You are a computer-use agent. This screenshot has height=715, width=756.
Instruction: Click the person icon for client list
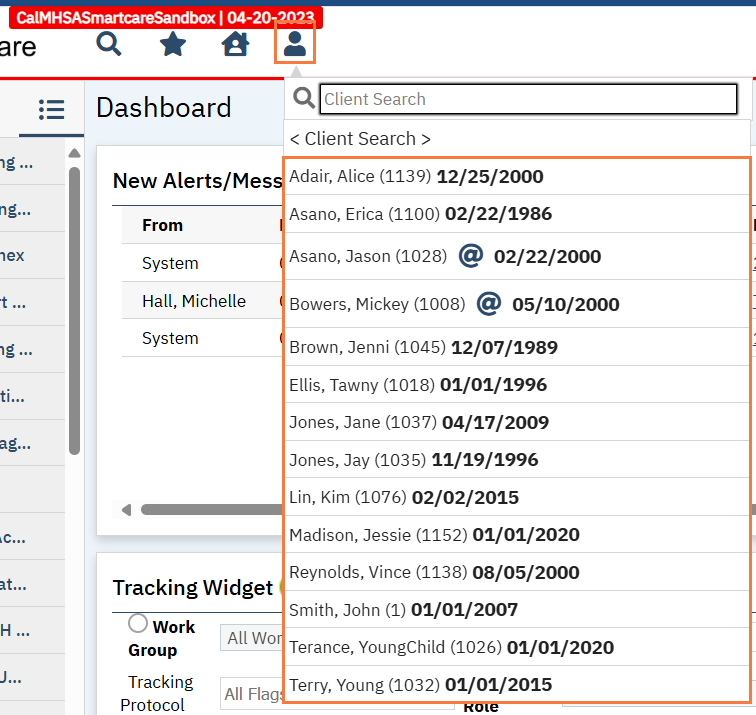tap(294, 44)
